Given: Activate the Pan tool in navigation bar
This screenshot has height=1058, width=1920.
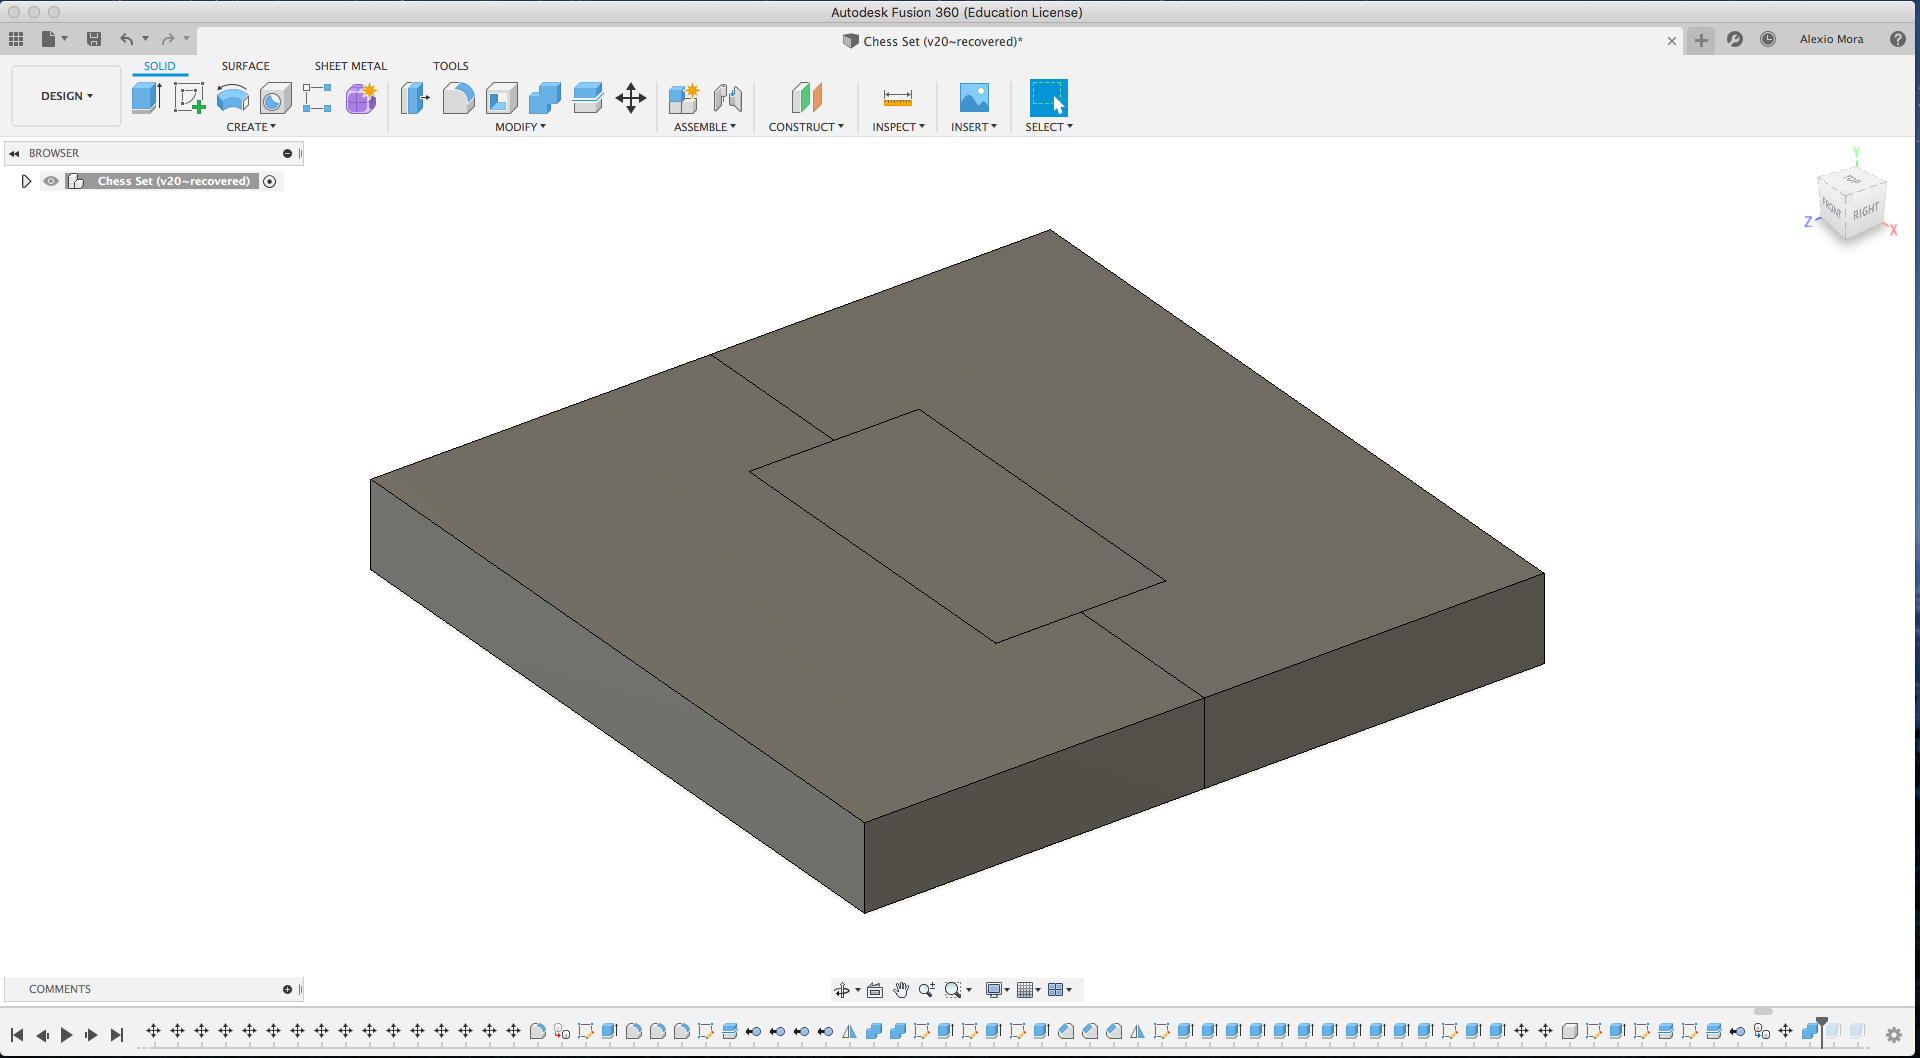Looking at the screenshot, I should click(x=899, y=989).
